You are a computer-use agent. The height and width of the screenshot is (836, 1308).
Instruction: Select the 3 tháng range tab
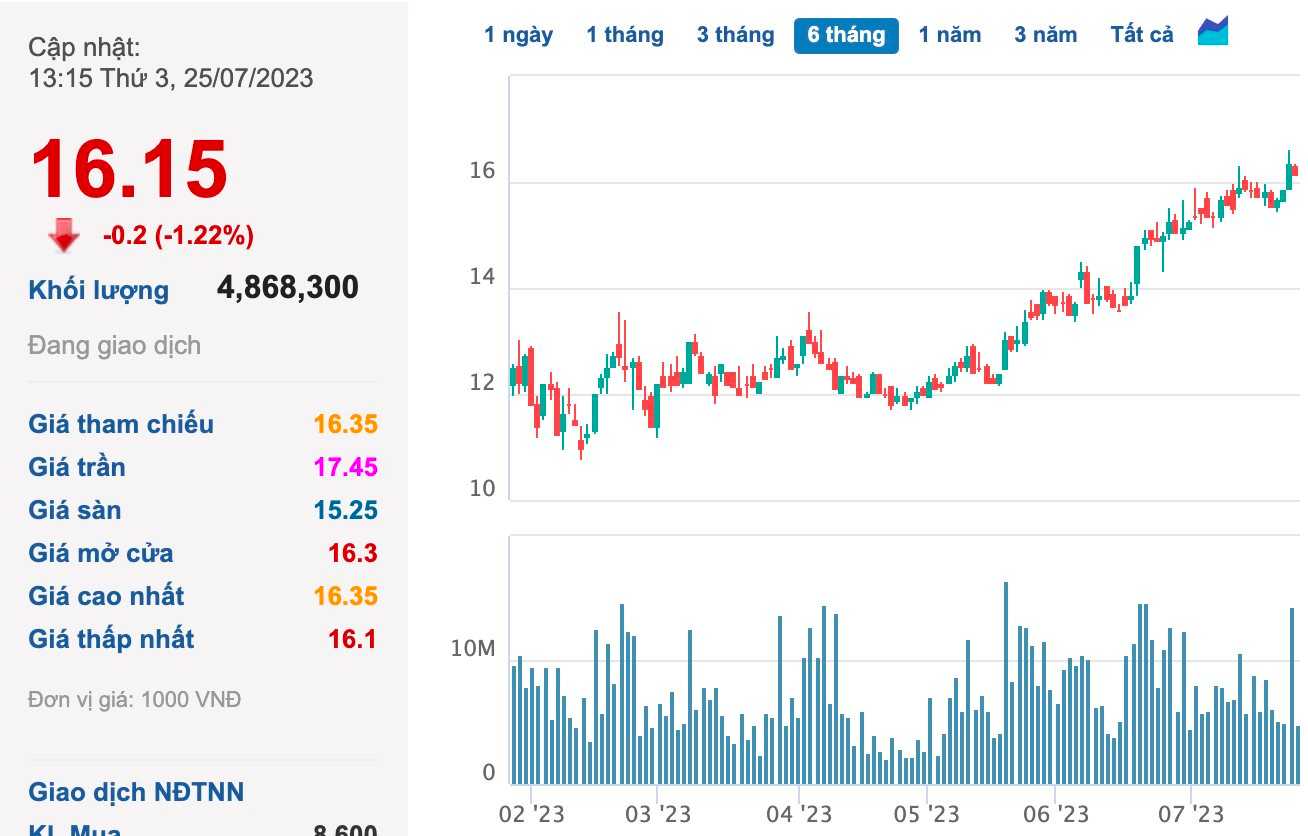click(736, 35)
